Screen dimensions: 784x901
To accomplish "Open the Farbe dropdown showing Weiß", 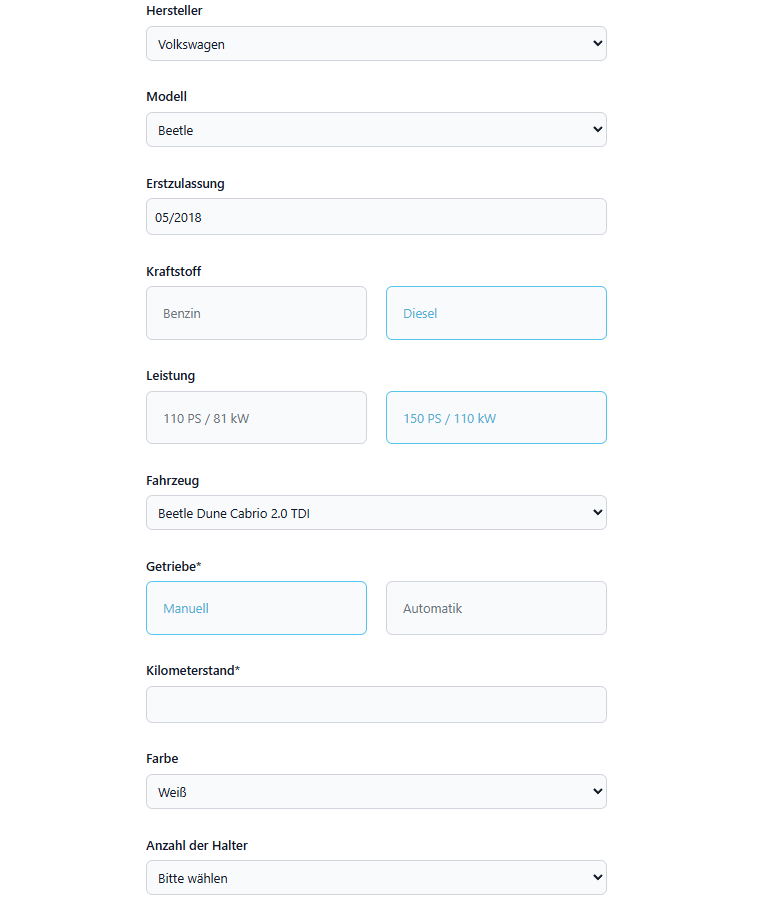I will click(x=376, y=792).
